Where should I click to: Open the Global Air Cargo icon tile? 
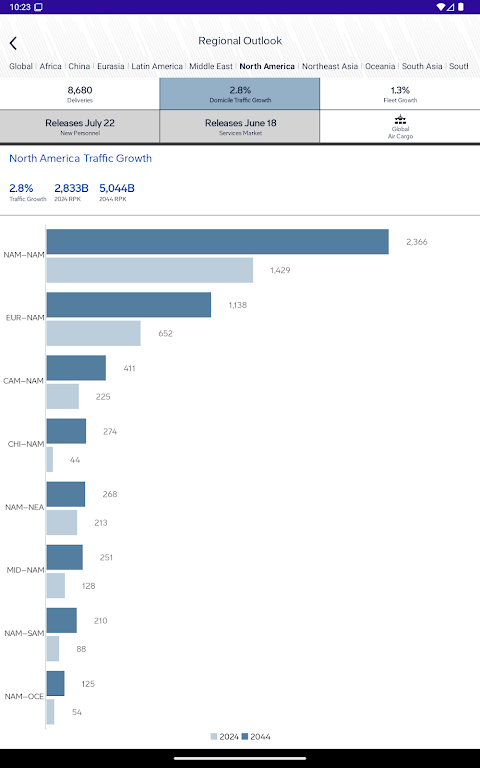point(400,126)
